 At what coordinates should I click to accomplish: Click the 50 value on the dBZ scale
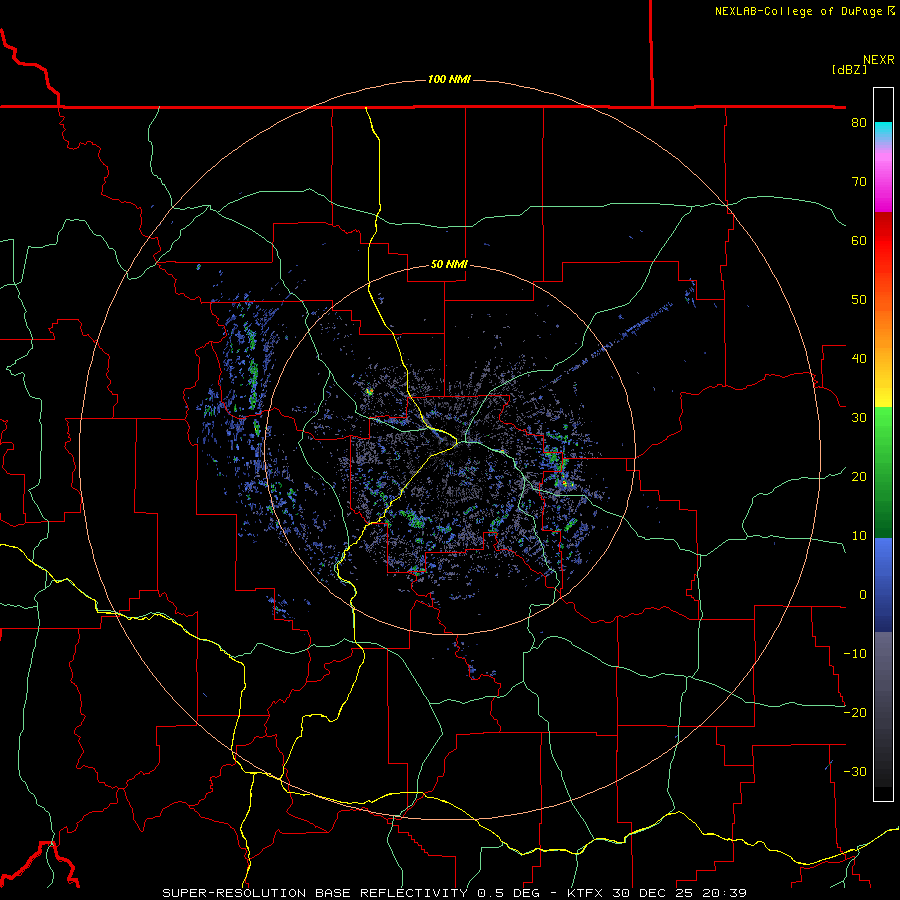pyautogui.click(x=859, y=300)
